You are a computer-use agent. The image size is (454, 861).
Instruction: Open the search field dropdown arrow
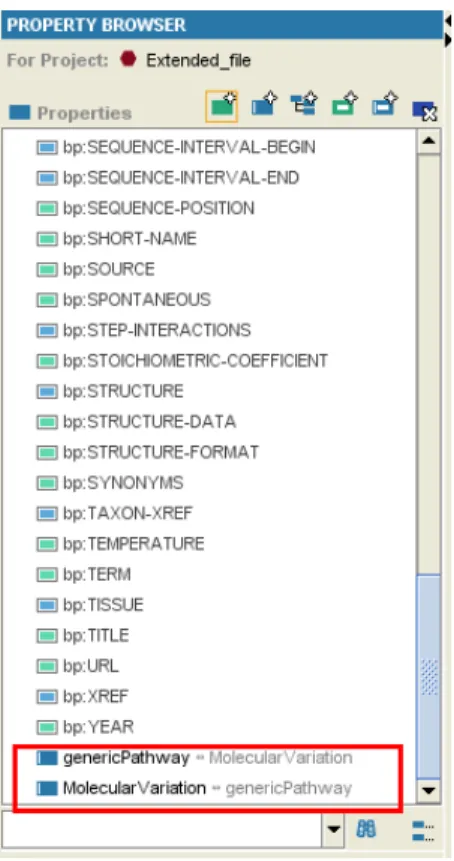[333, 828]
